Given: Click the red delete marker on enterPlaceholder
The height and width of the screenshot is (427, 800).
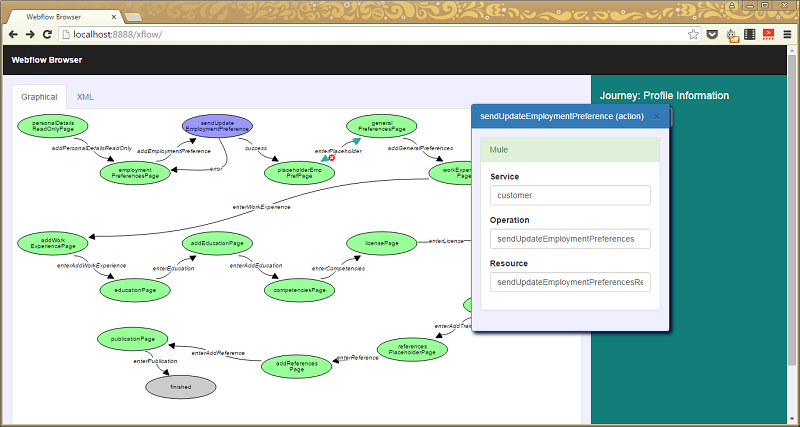Looking at the screenshot, I should [x=331, y=157].
